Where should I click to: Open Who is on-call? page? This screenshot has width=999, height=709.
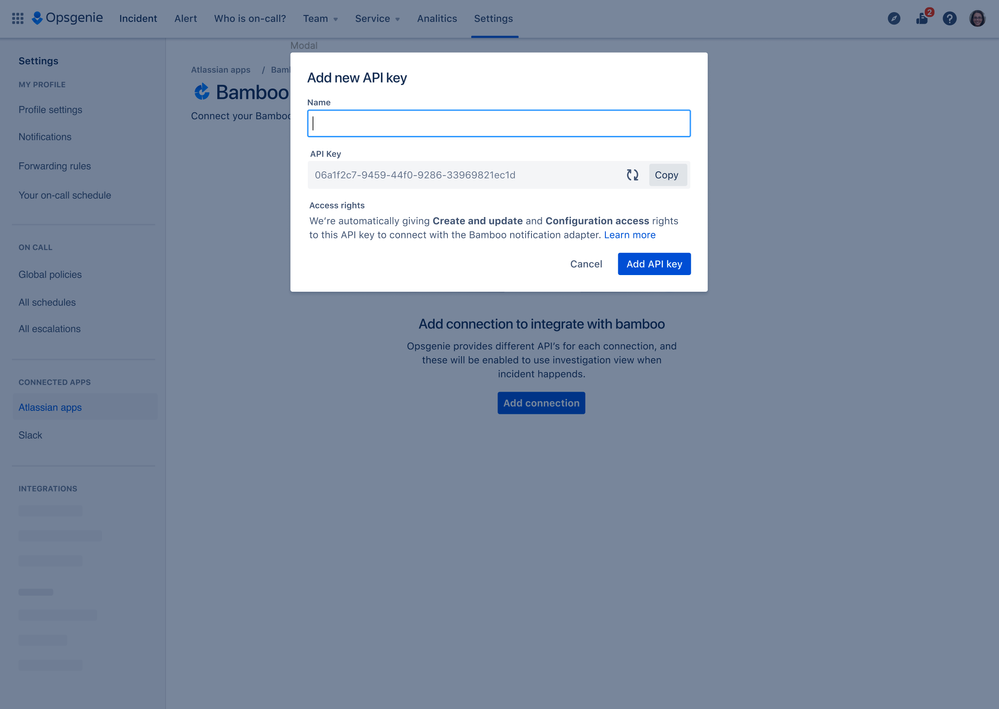(250, 18)
